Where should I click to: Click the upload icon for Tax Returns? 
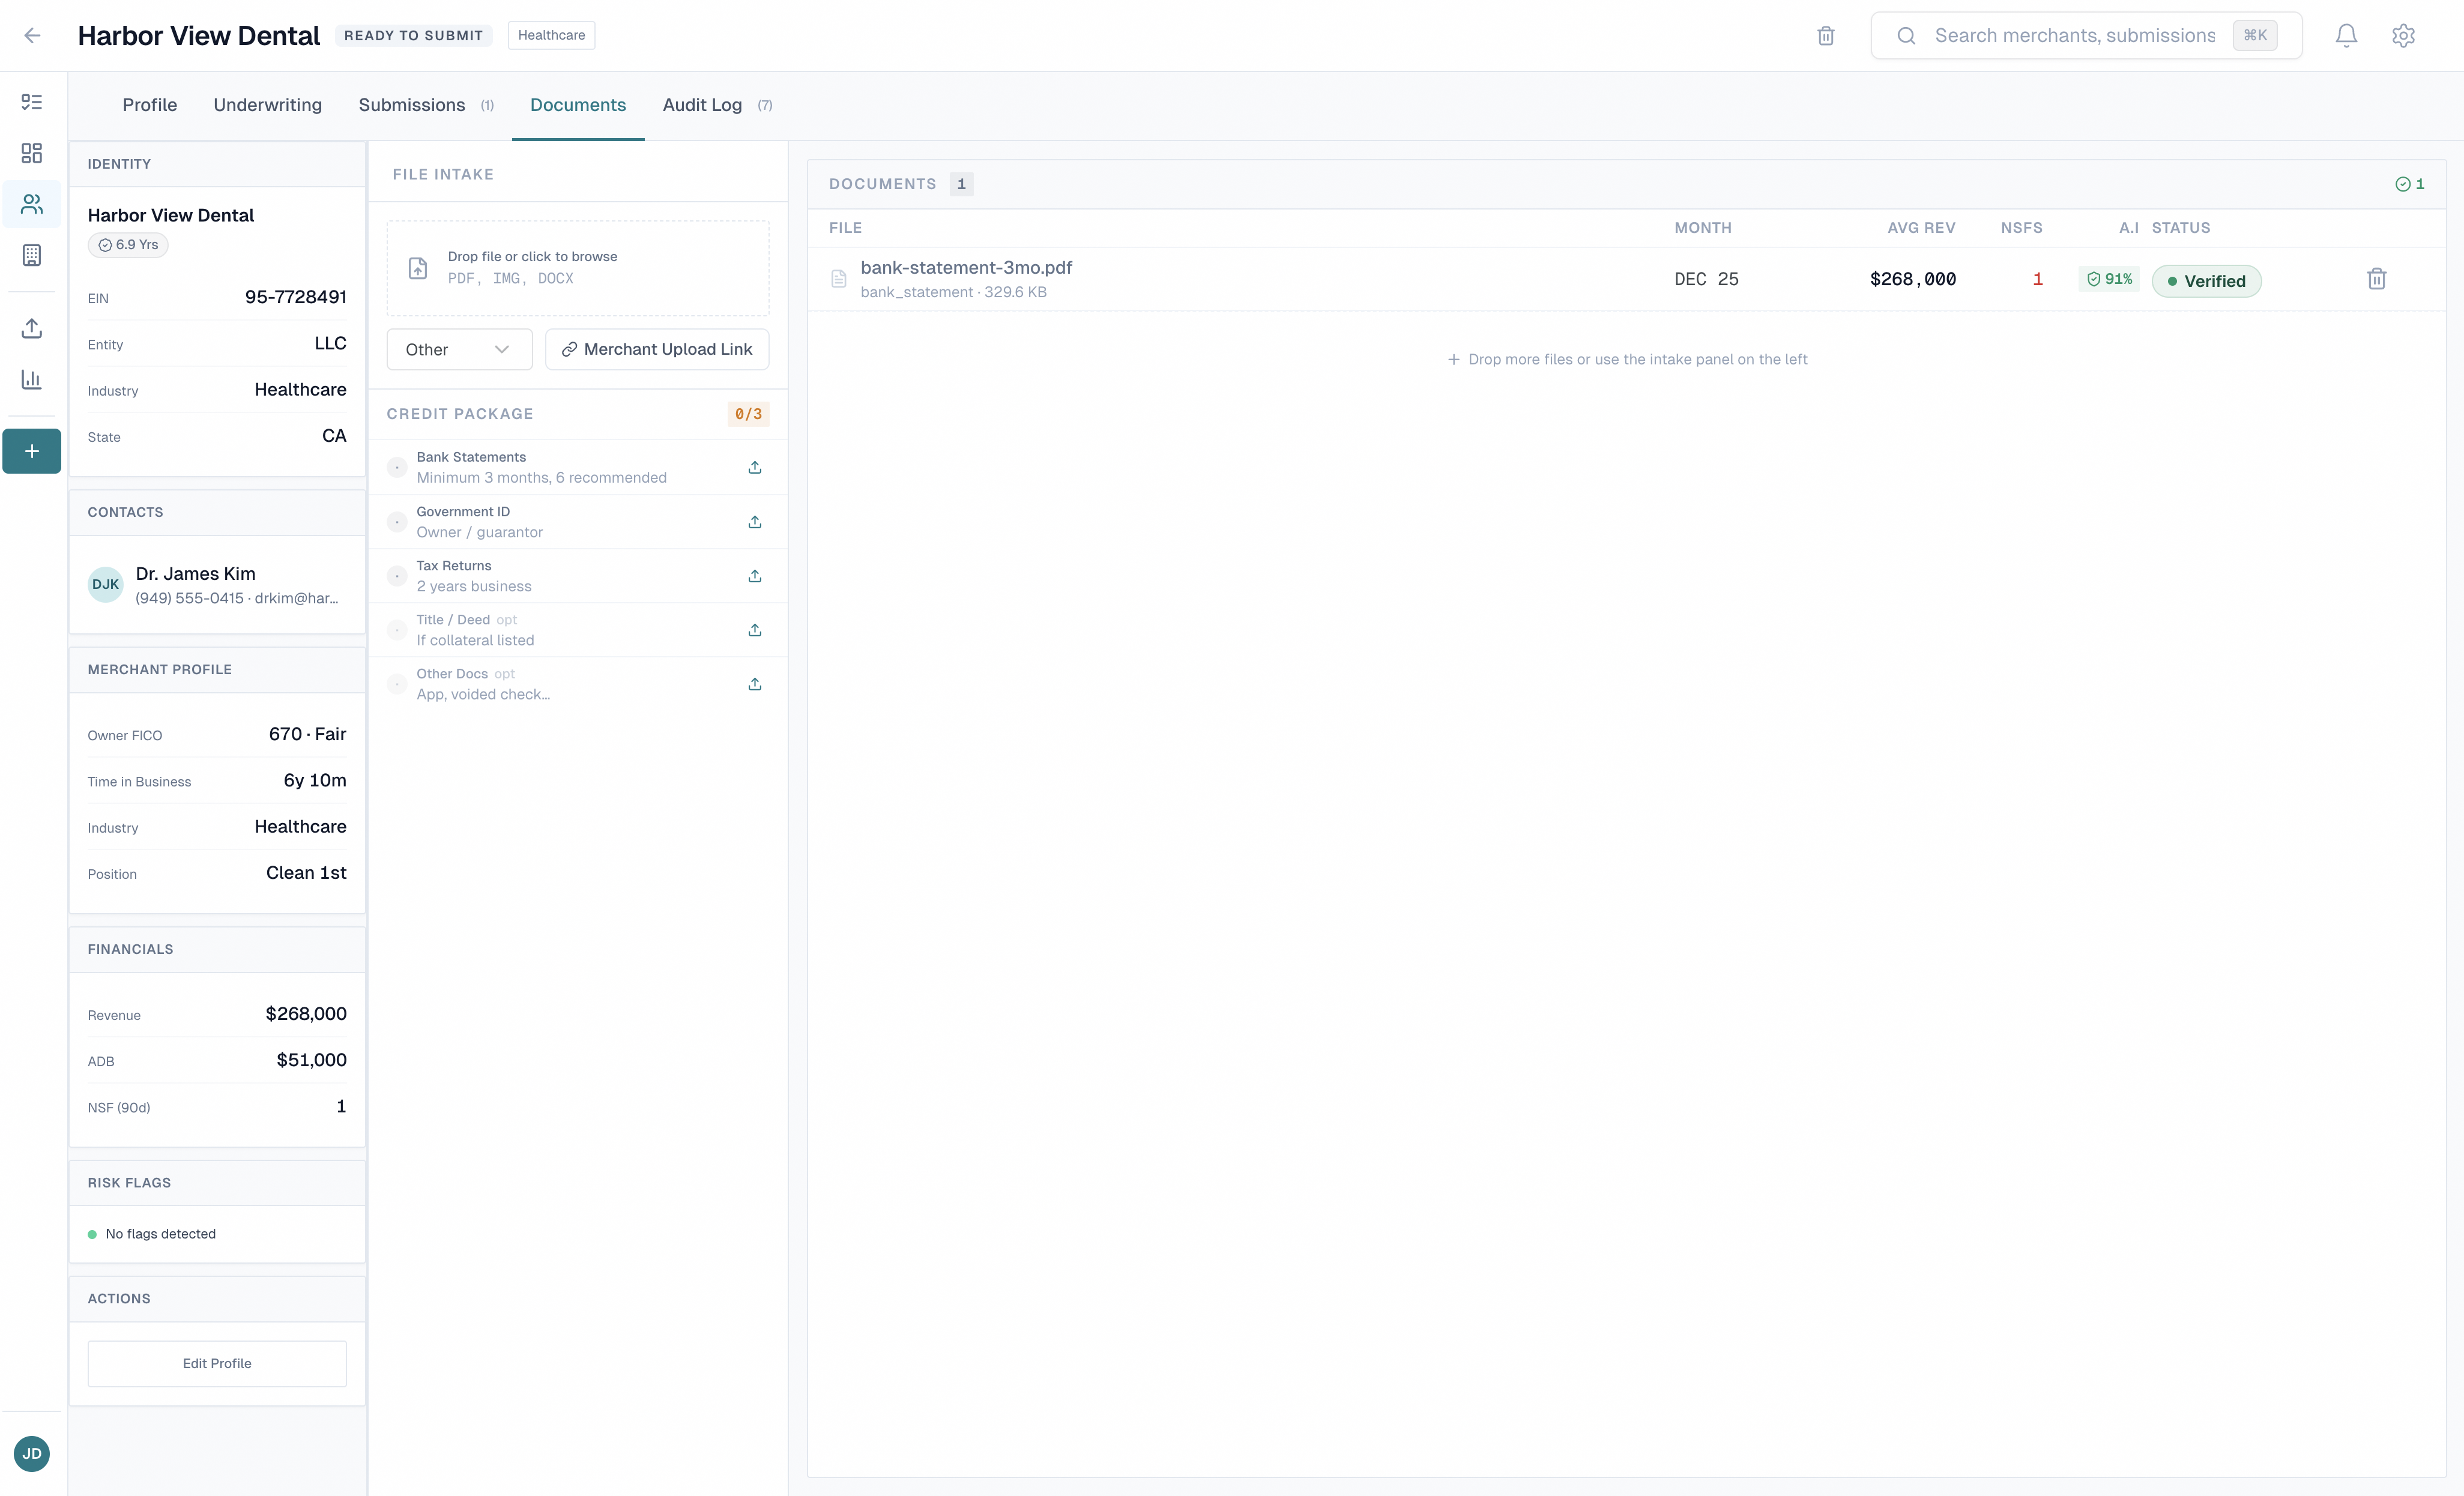(755, 576)
